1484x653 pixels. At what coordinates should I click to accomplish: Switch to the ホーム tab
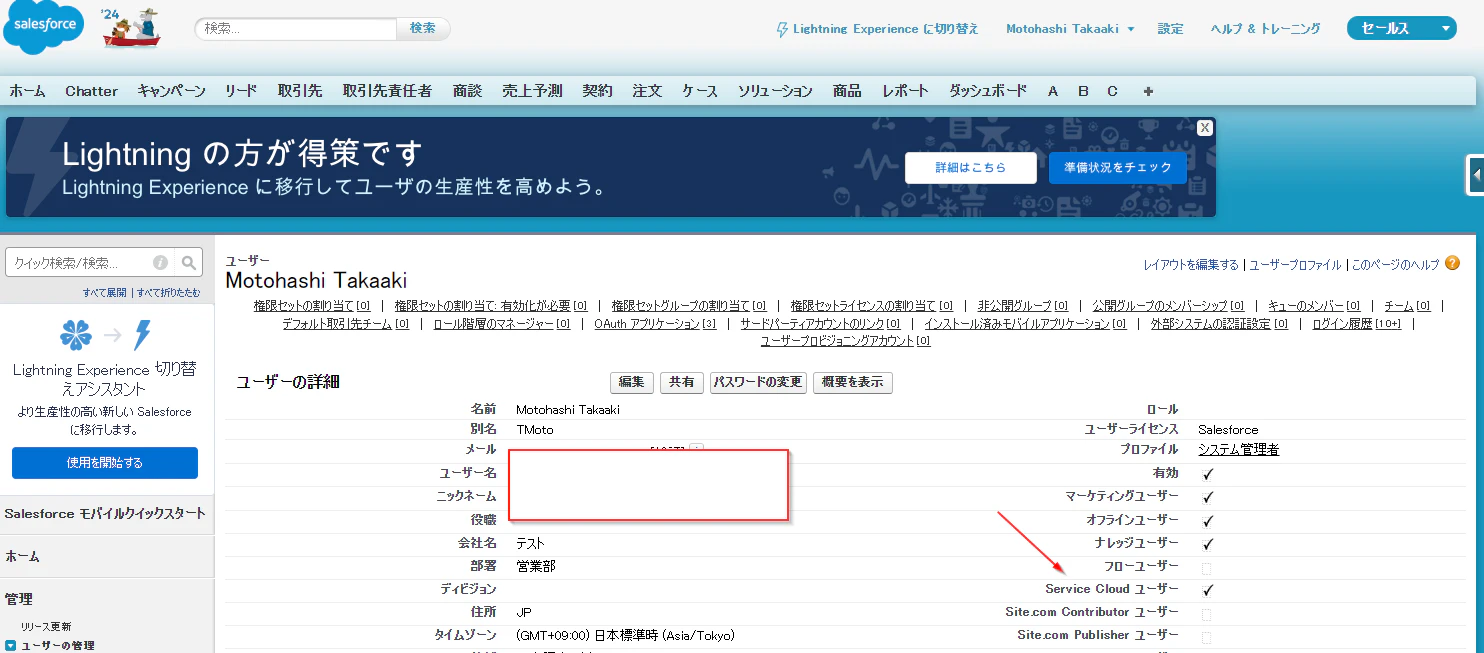(28, 91)
